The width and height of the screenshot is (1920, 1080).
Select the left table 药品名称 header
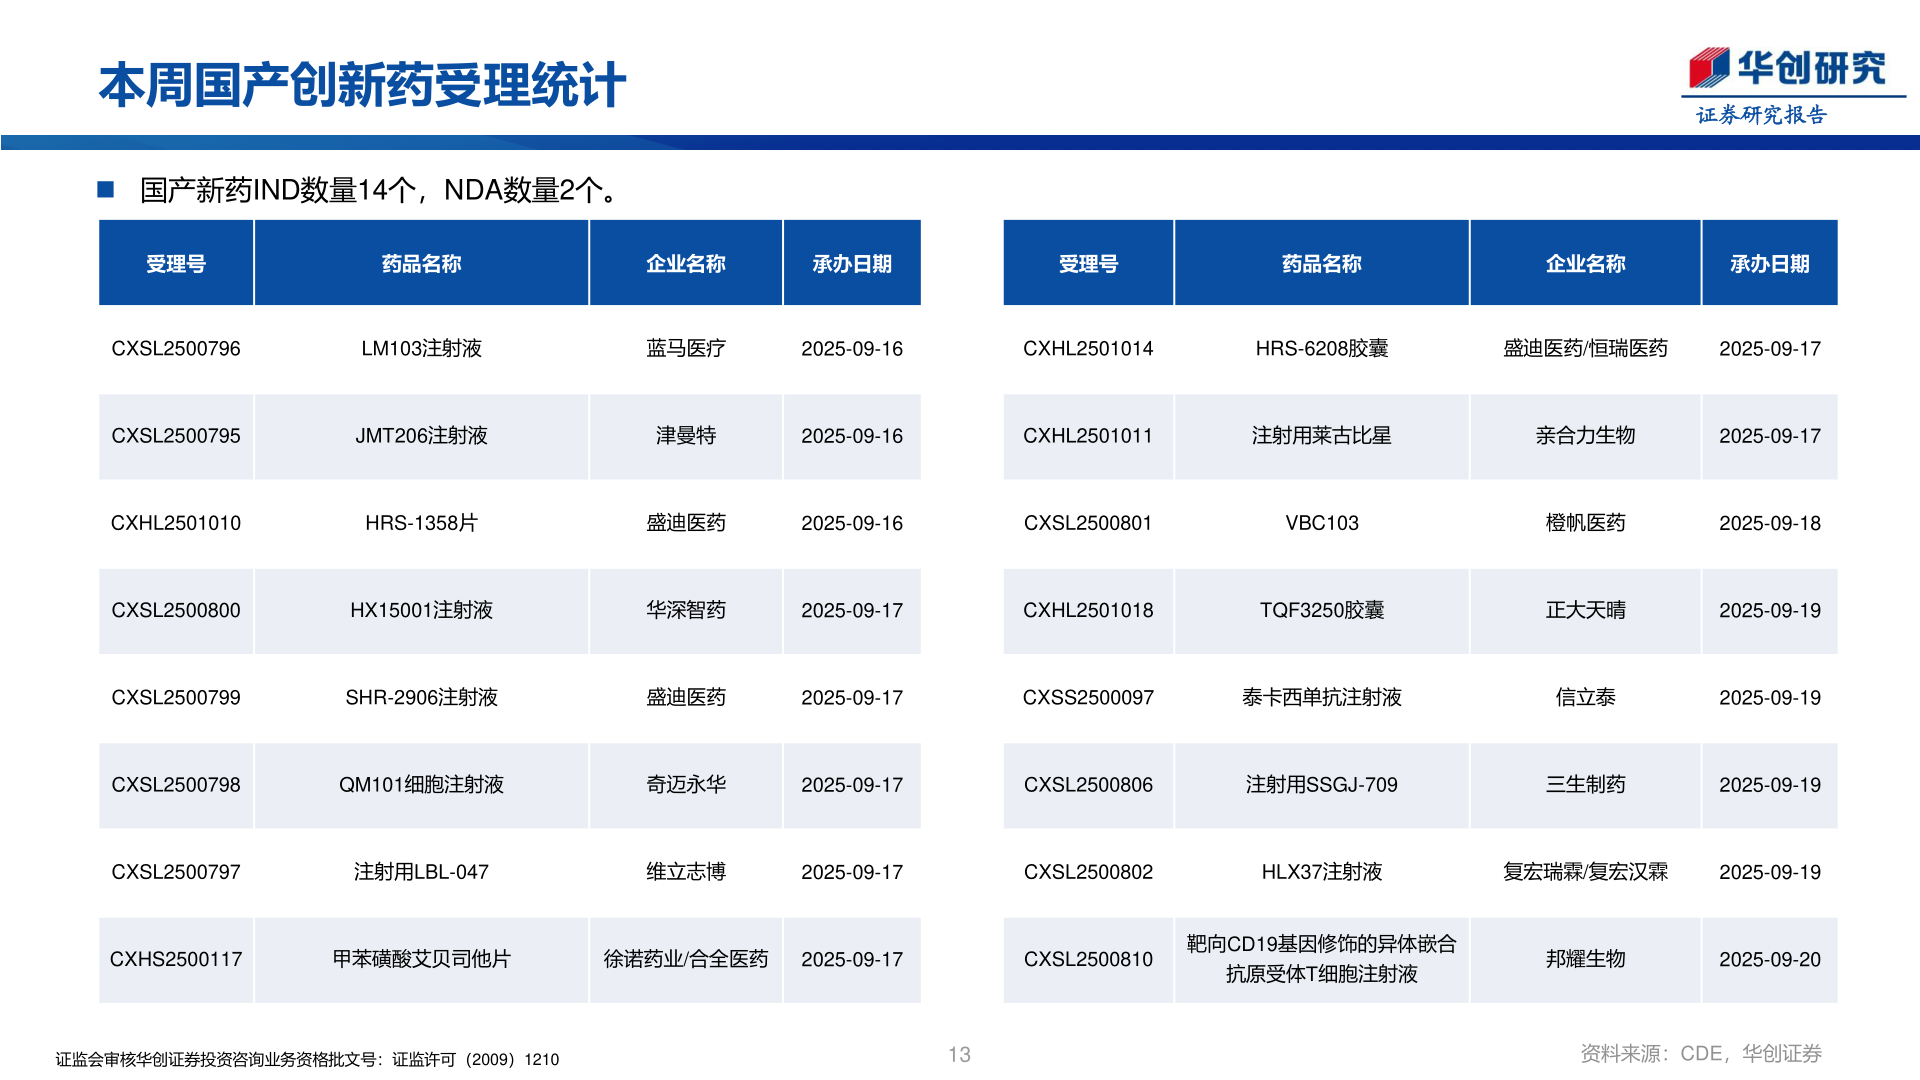point(421,264)
